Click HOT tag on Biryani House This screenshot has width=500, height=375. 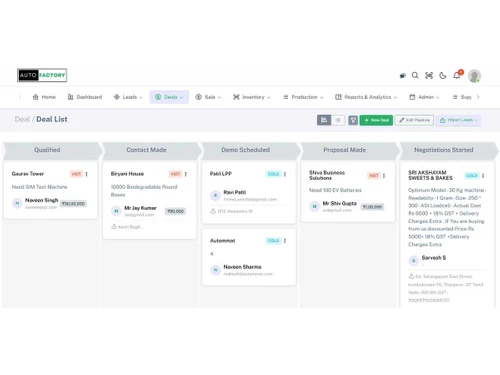[175, 174]
